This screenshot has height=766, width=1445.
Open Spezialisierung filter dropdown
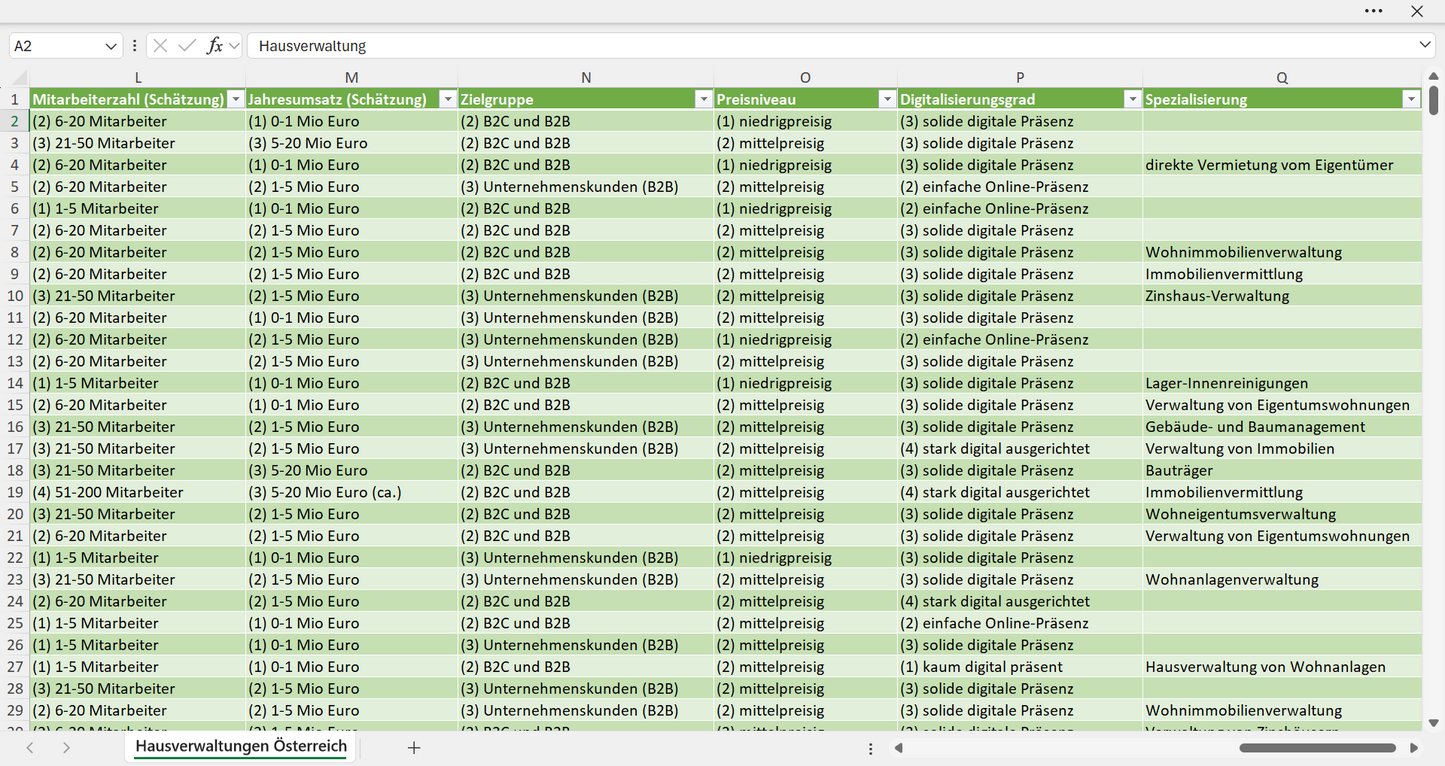(x=1411, y=99)
